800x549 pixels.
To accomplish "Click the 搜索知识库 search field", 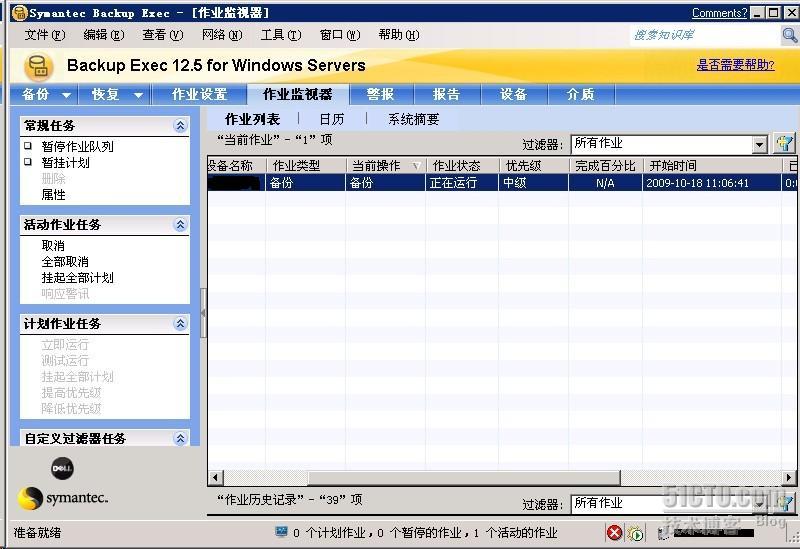I will click(x=705, y=35).
